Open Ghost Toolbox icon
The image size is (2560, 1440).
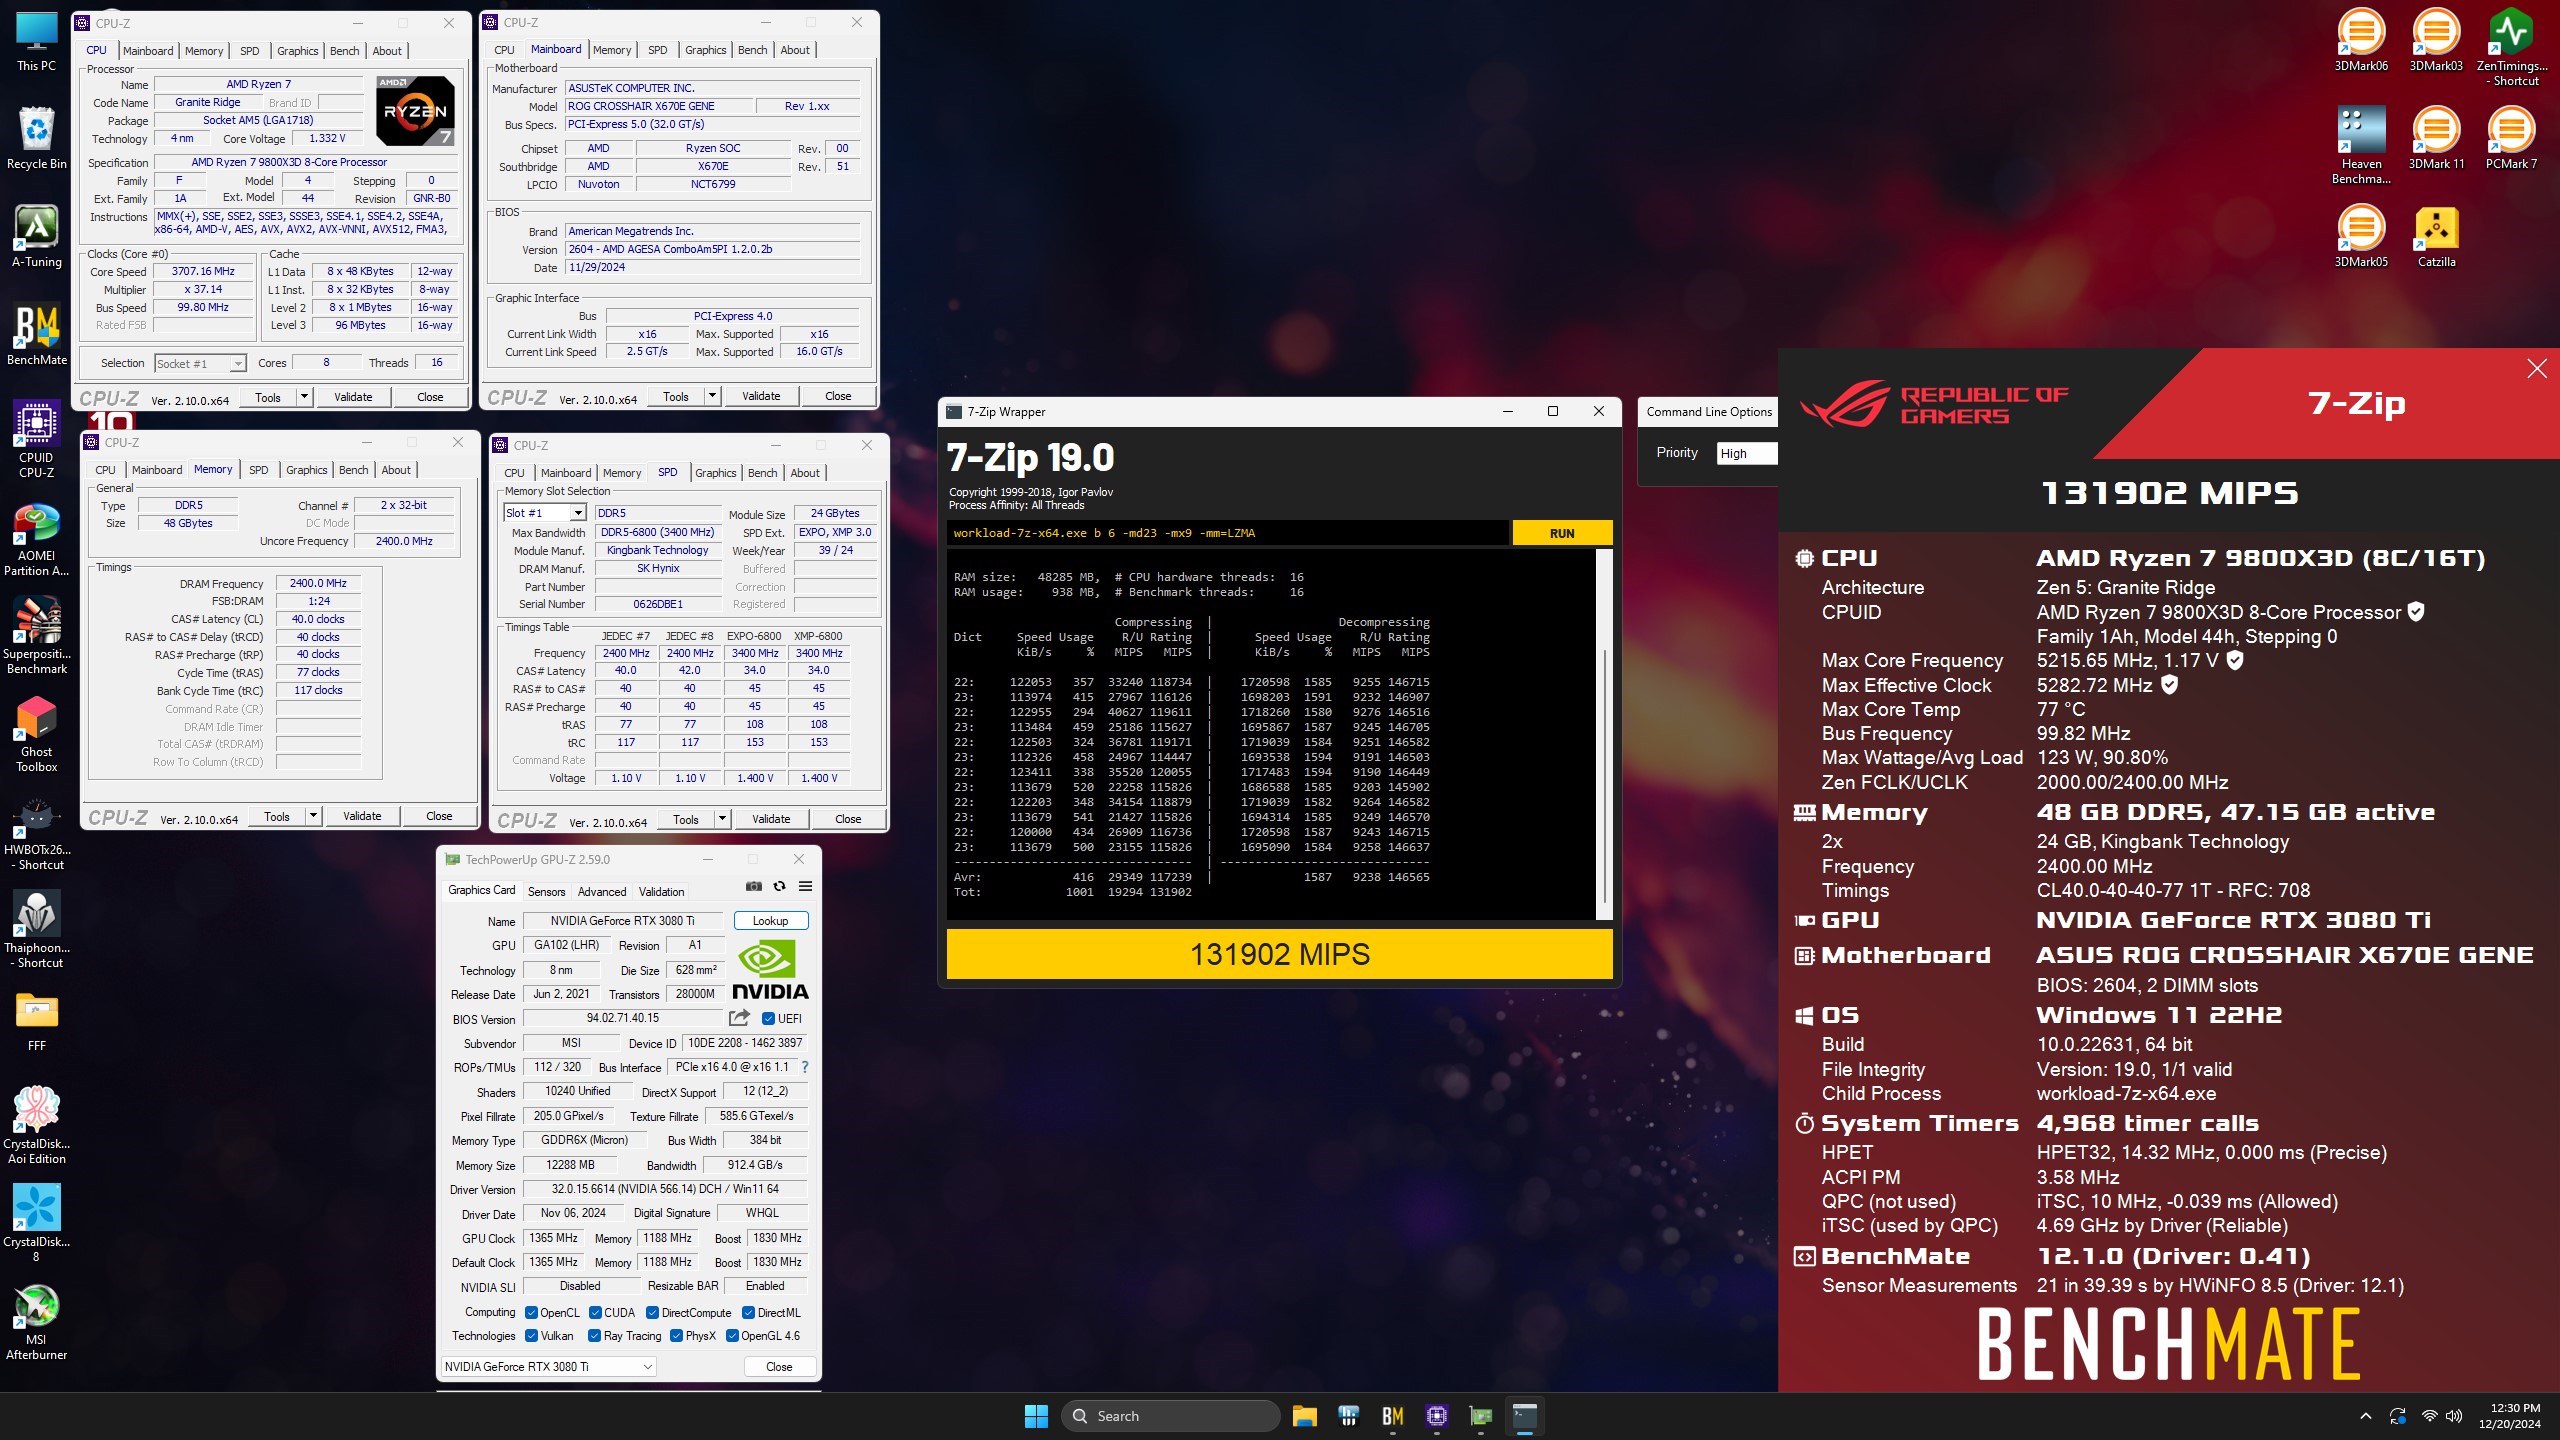pos(37,734)
